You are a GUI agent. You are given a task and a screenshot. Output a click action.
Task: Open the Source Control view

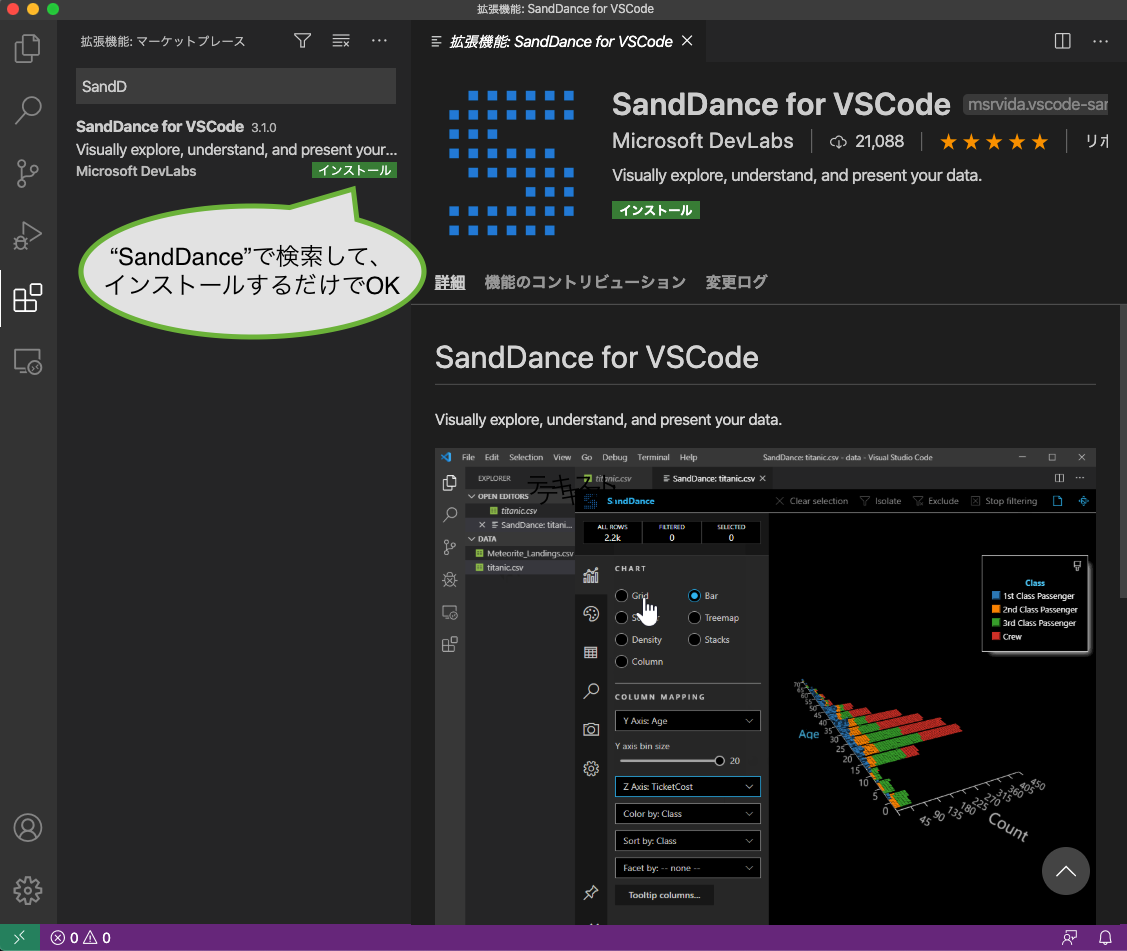click(28, 173)
